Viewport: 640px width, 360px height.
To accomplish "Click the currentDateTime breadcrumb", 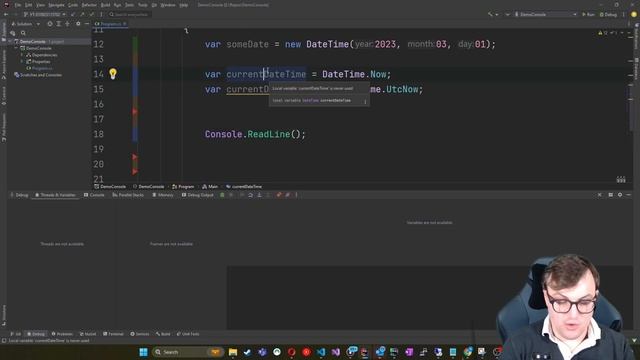I will (x=244, y=187).
